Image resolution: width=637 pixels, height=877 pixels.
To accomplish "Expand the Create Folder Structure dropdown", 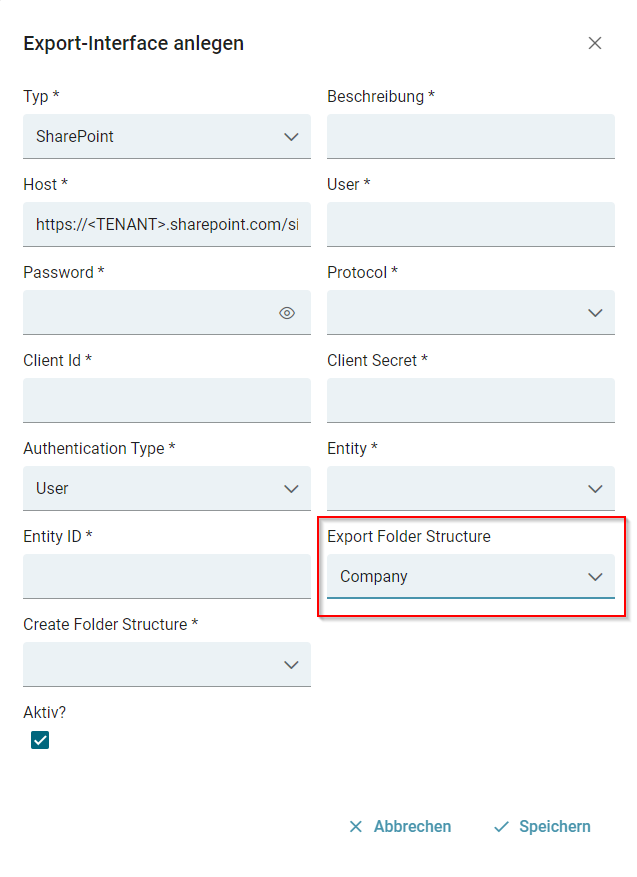I will [x=166, y=665].
